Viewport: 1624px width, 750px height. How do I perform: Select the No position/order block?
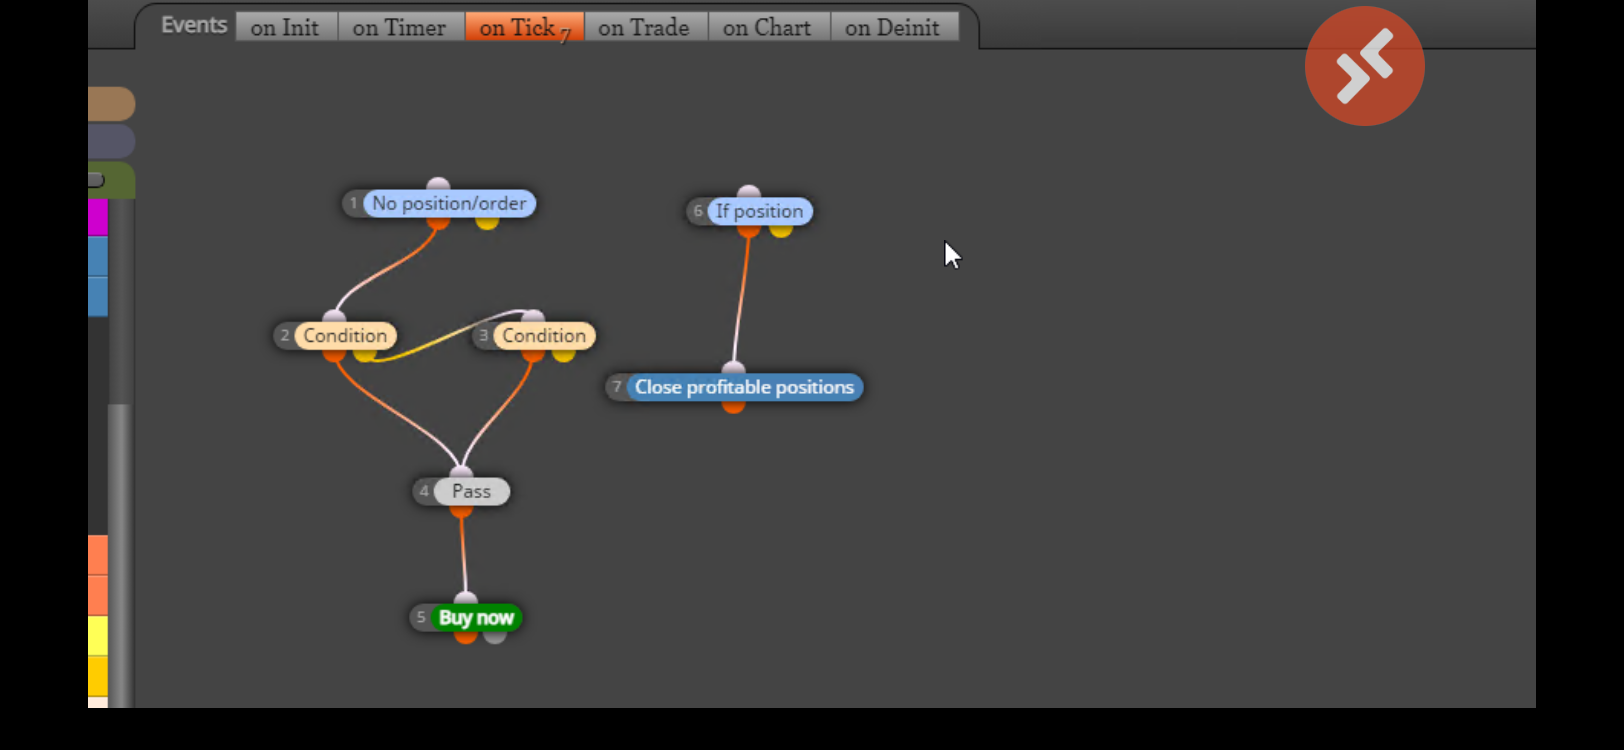[x=449, y=203]
